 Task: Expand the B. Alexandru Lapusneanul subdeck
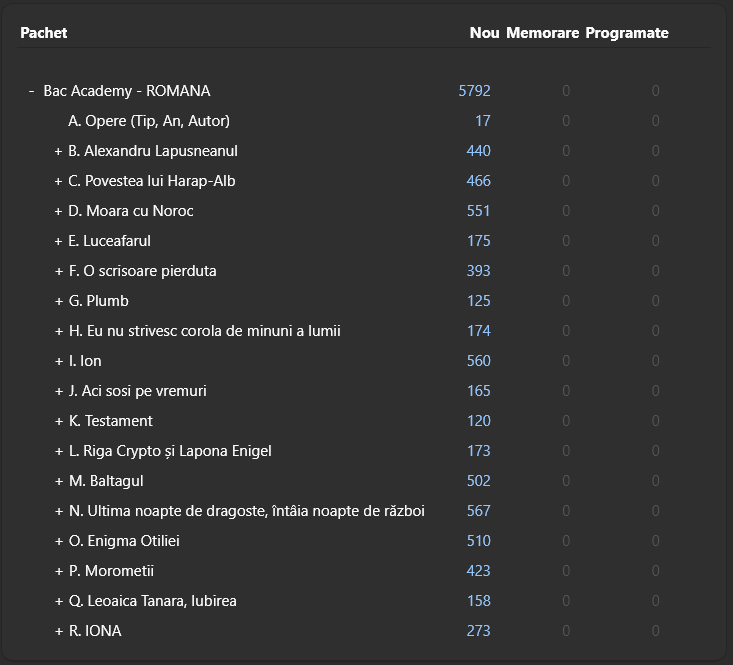[x=58, y=151]
